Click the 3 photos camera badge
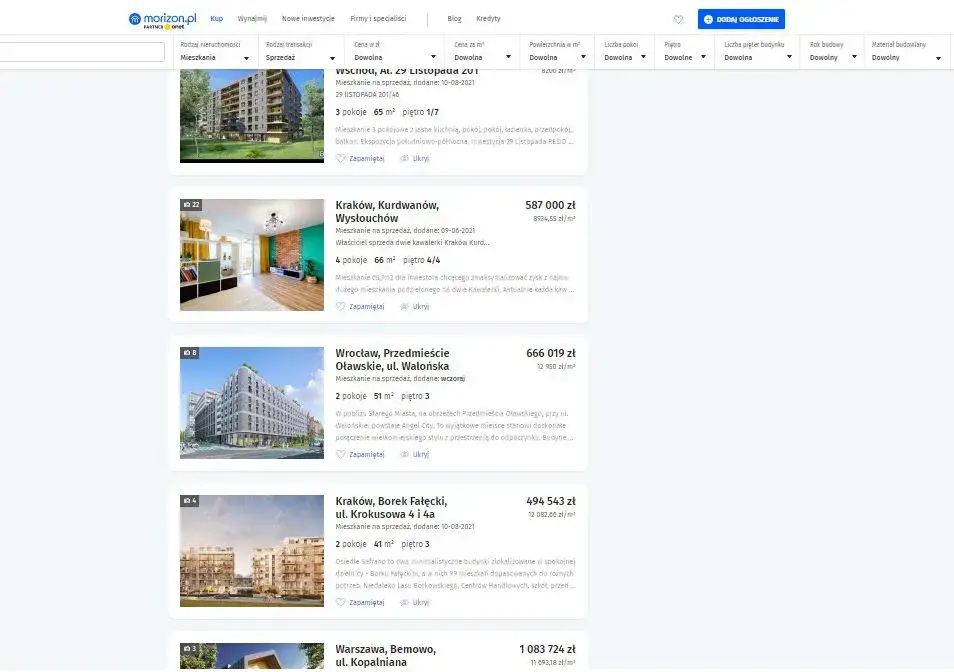This screenshot has height=672, width=954. (190, 649)
